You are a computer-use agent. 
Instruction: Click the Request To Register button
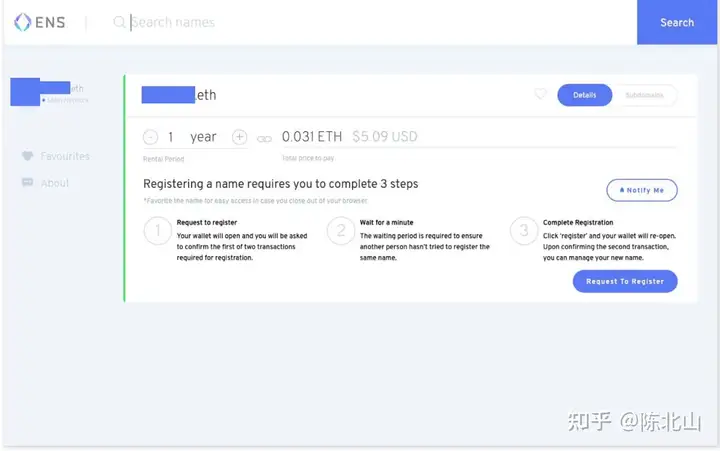click(x=625, y=281)
